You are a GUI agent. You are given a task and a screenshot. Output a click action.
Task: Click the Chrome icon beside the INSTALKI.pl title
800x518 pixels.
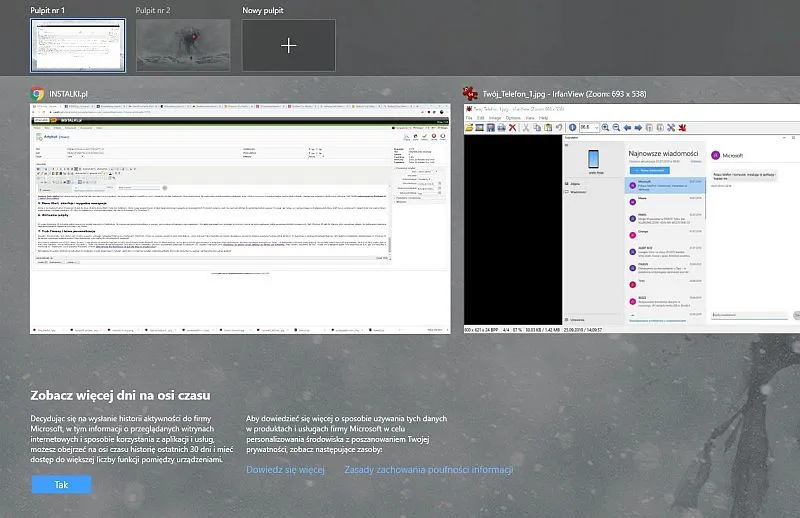(x=37, y=93)
